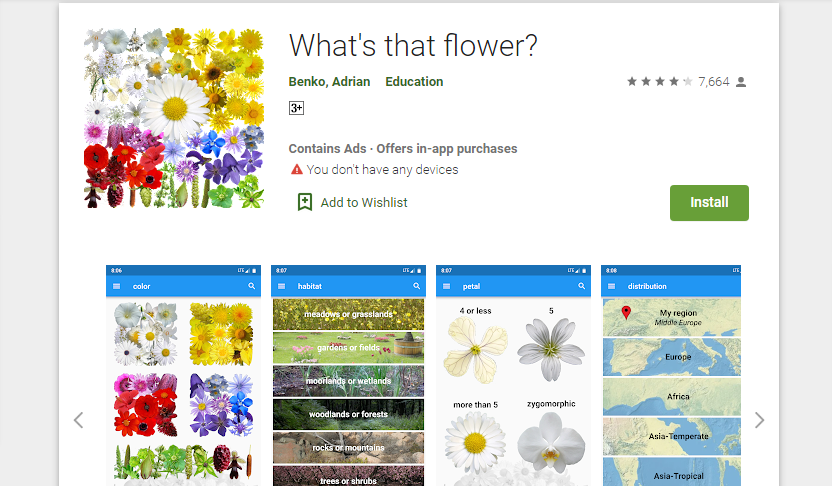
Task: Open the petal screenshot thumbnail
Action: click(x=514, y=376)
